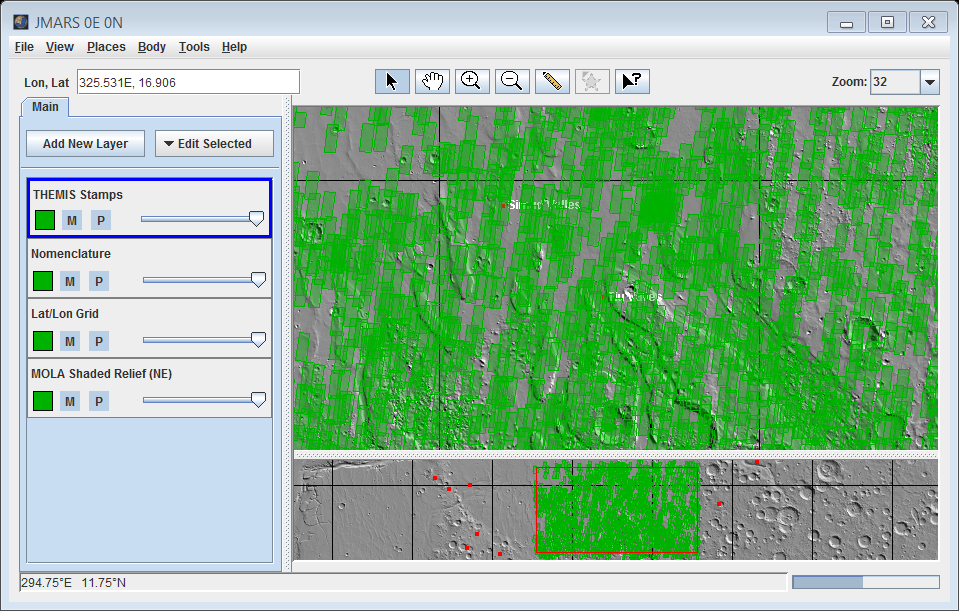
Task: Toggle P button for MOLA Shaded Relief
Action: (x=99, y=401)
